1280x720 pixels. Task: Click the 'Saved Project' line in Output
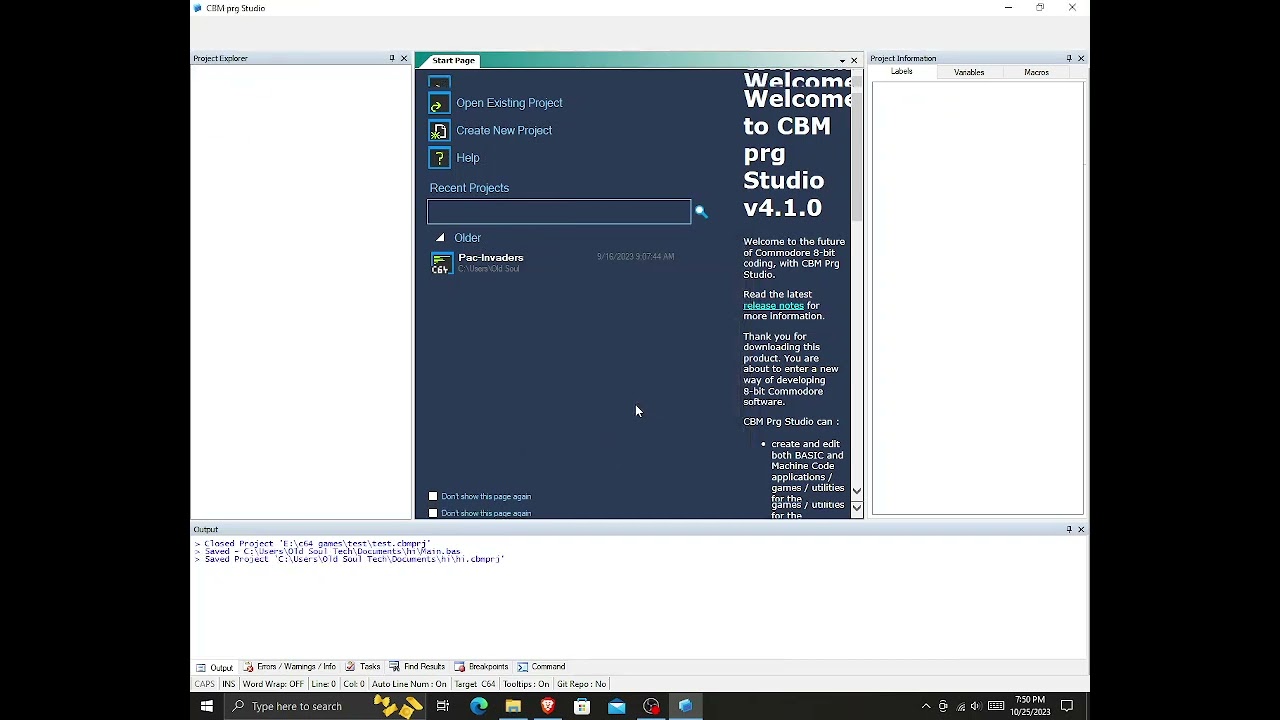click(350, 560)
